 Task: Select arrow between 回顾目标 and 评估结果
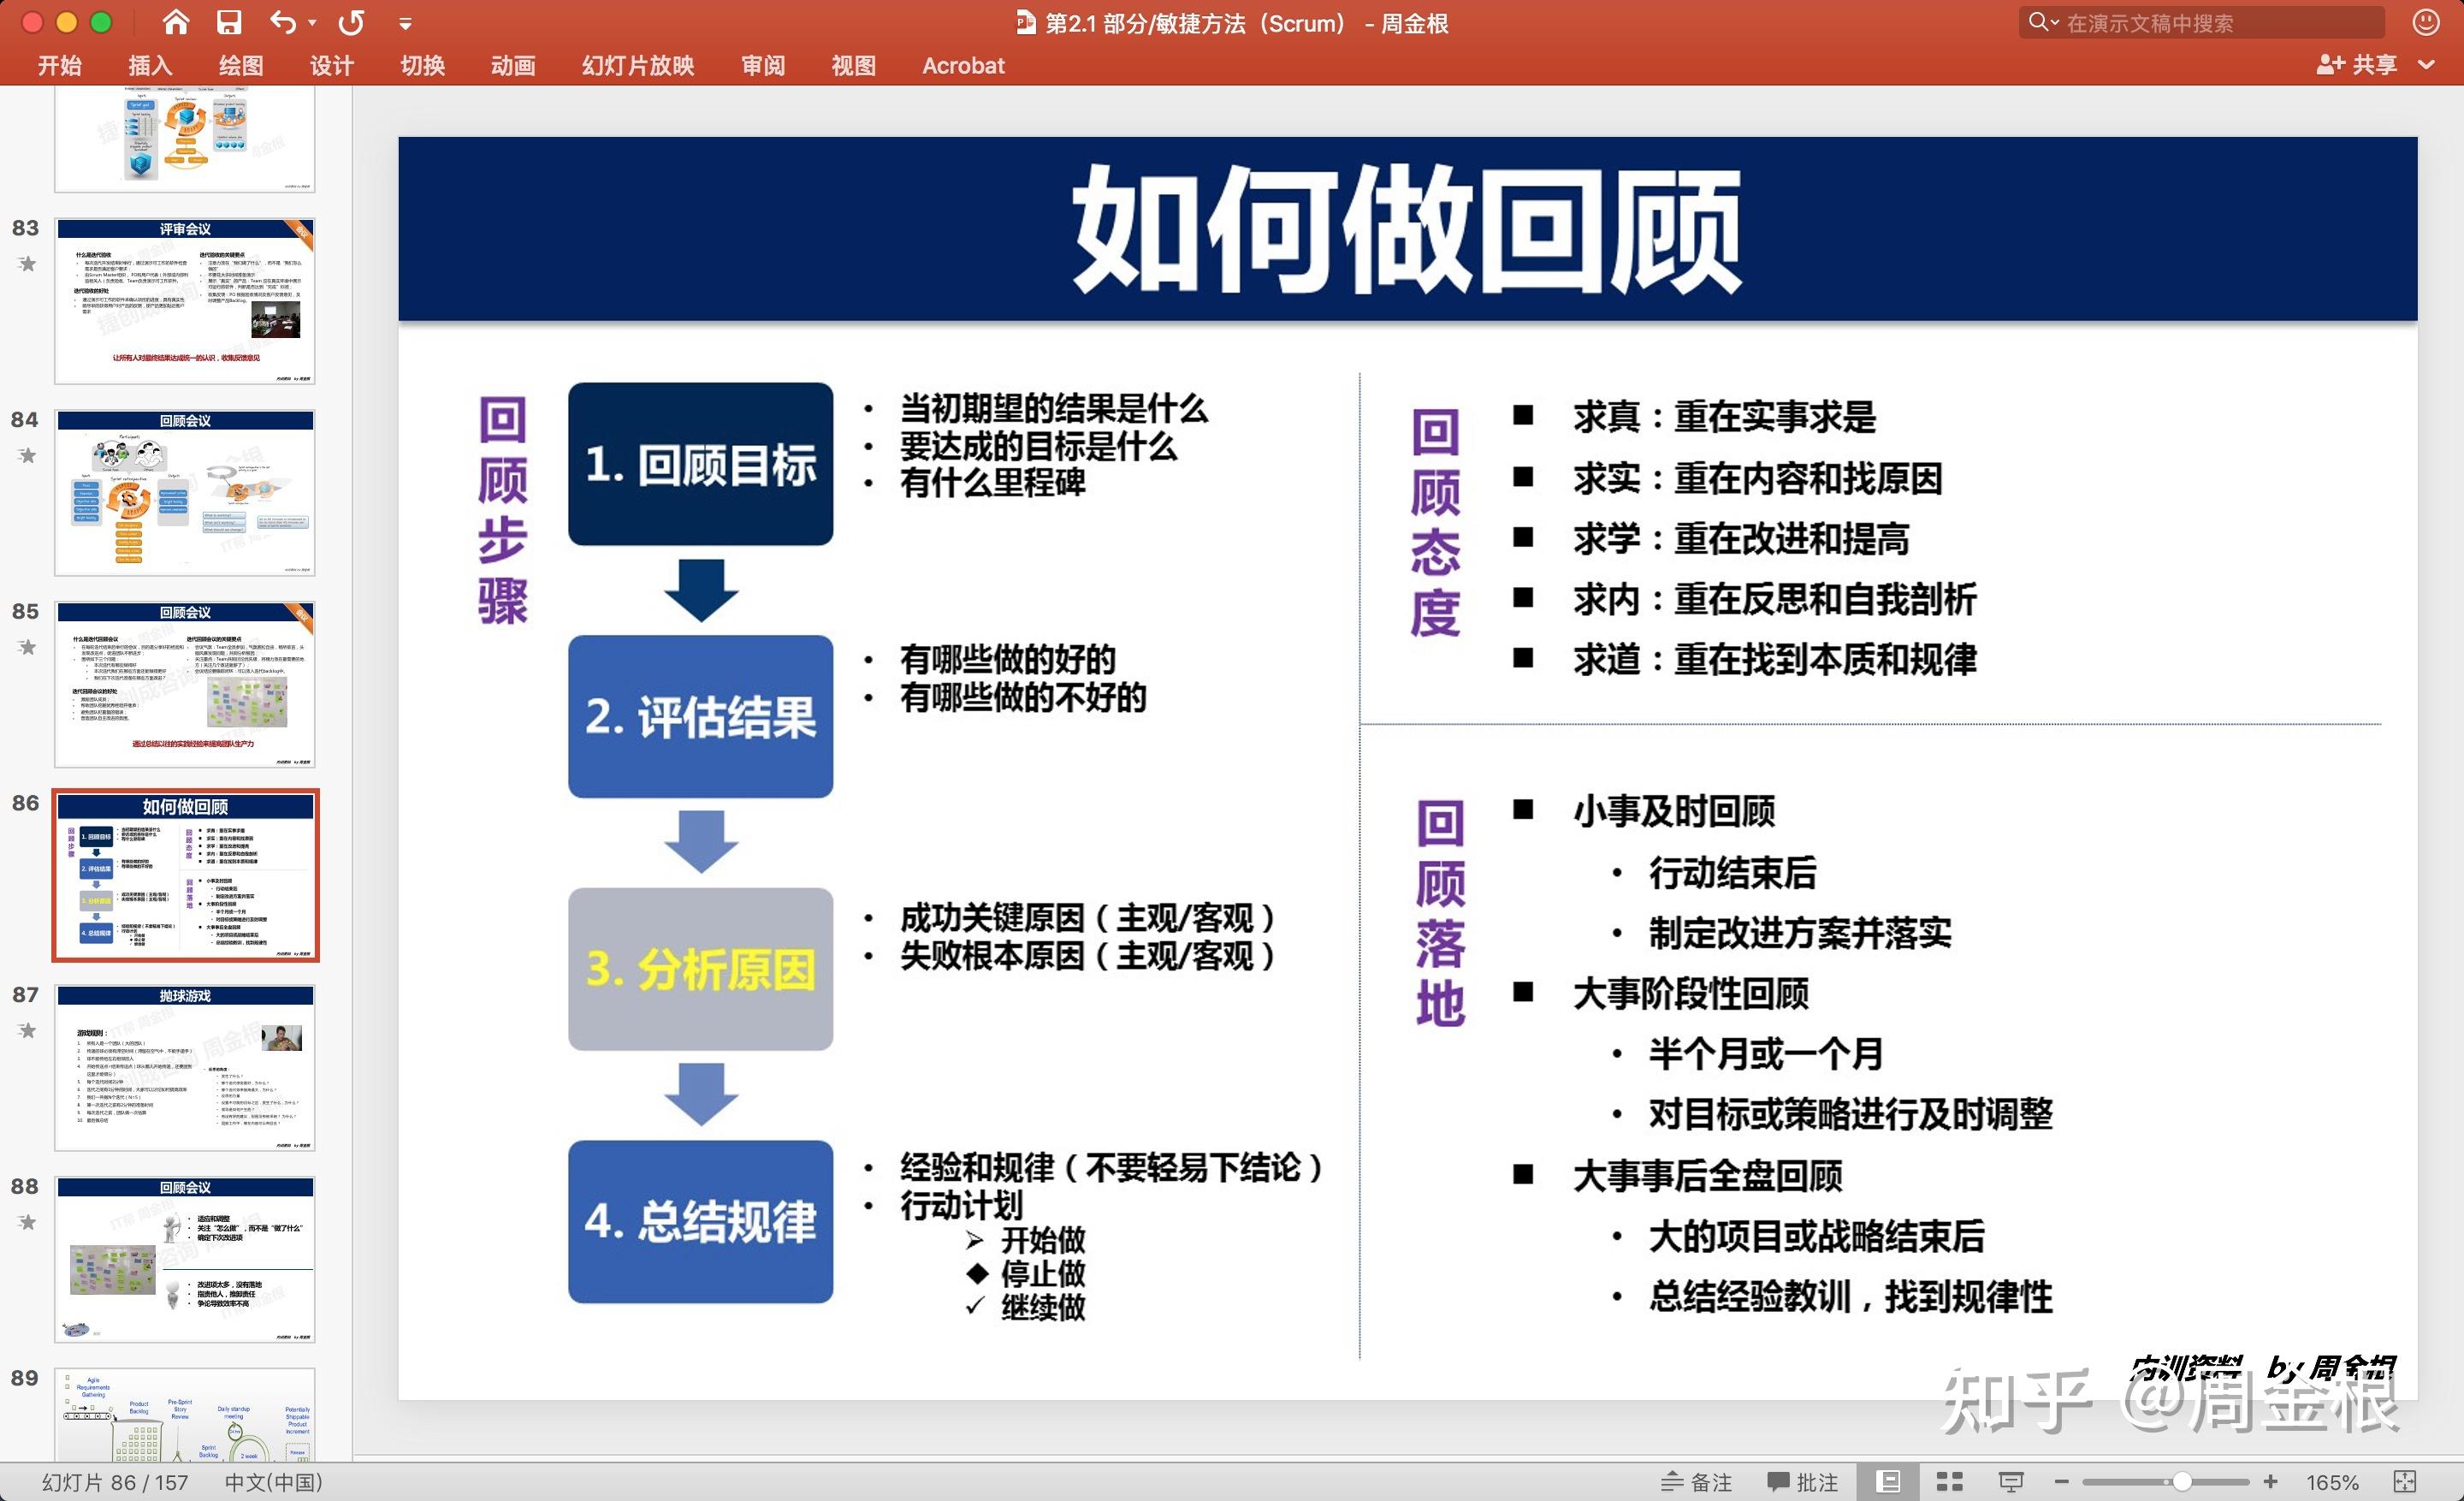pos(701,590)
